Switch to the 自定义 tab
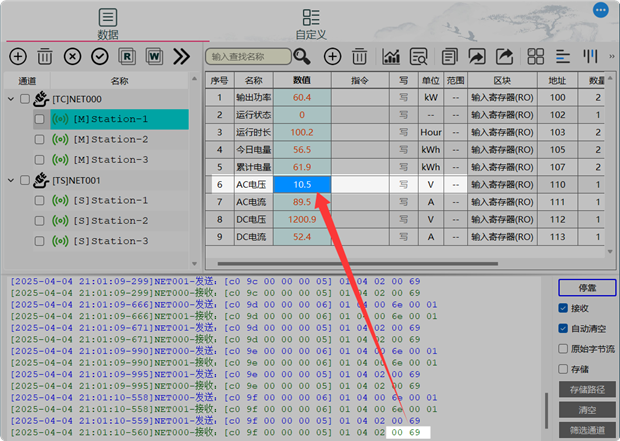 pyautogui.click(x=311, y=25)
